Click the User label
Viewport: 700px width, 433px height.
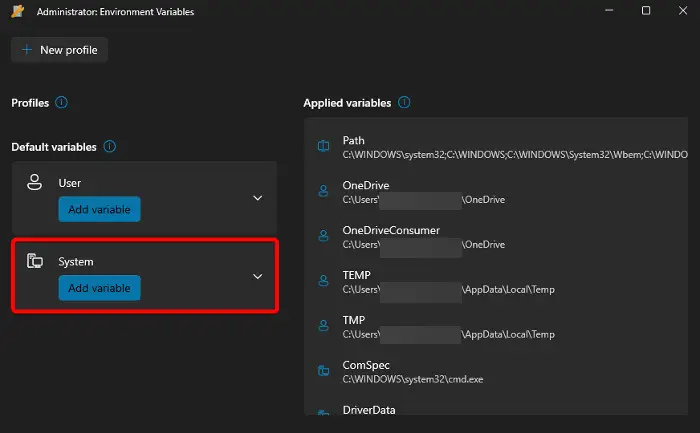pos(70,183)
